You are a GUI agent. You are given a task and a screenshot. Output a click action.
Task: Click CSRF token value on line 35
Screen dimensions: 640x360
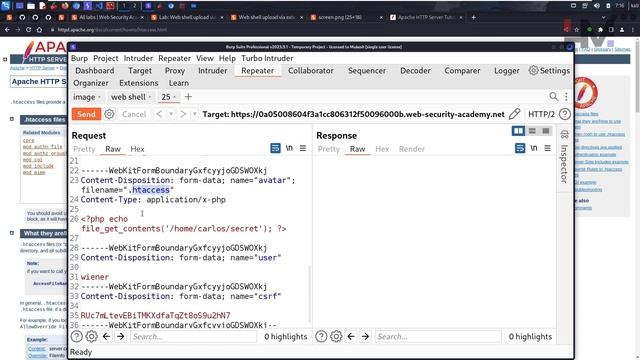[156, 316]
